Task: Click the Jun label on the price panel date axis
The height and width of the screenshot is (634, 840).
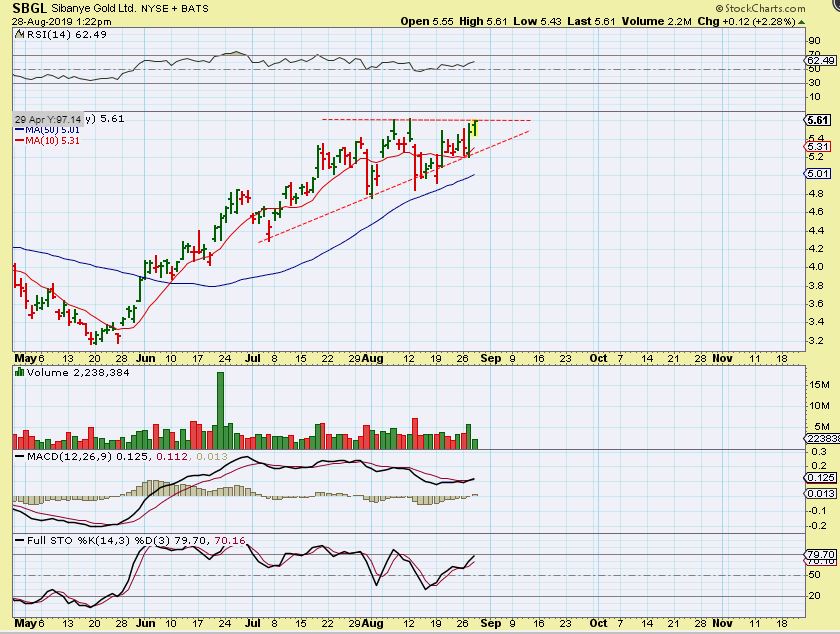Action: coord(145,358)
